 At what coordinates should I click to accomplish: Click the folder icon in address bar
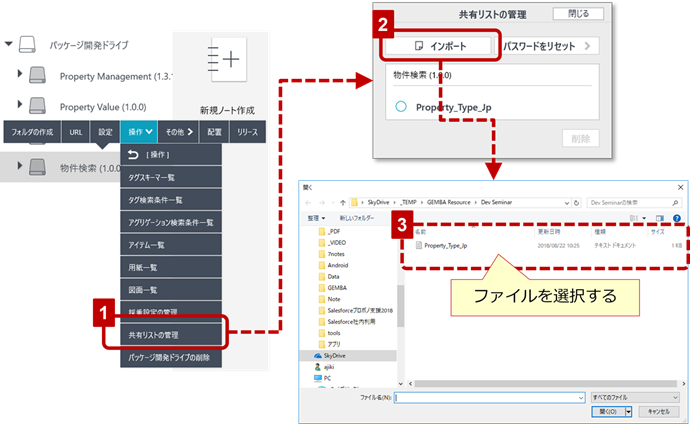click(x=354, y=202)
